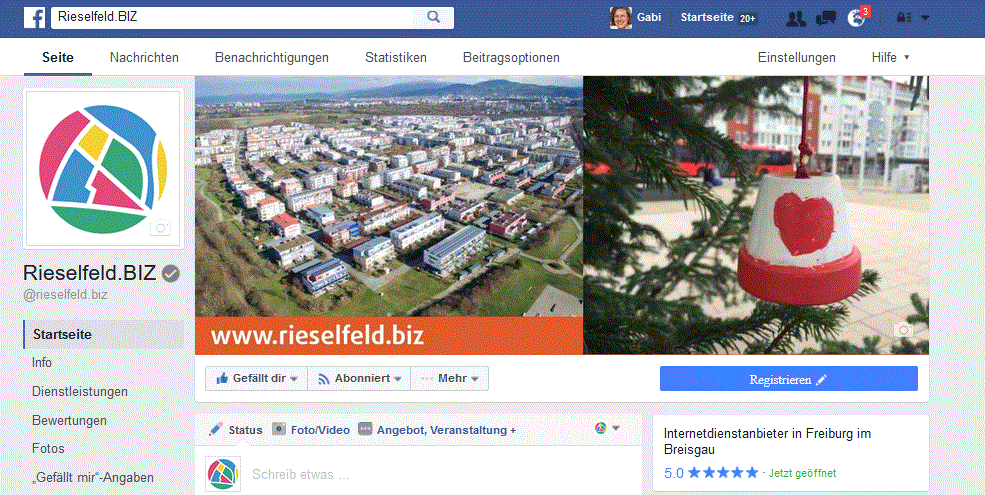This screenshot has width=985, height=495.
Task: Open Bewertungen in the left sidebar
Action: click(69, 420)
